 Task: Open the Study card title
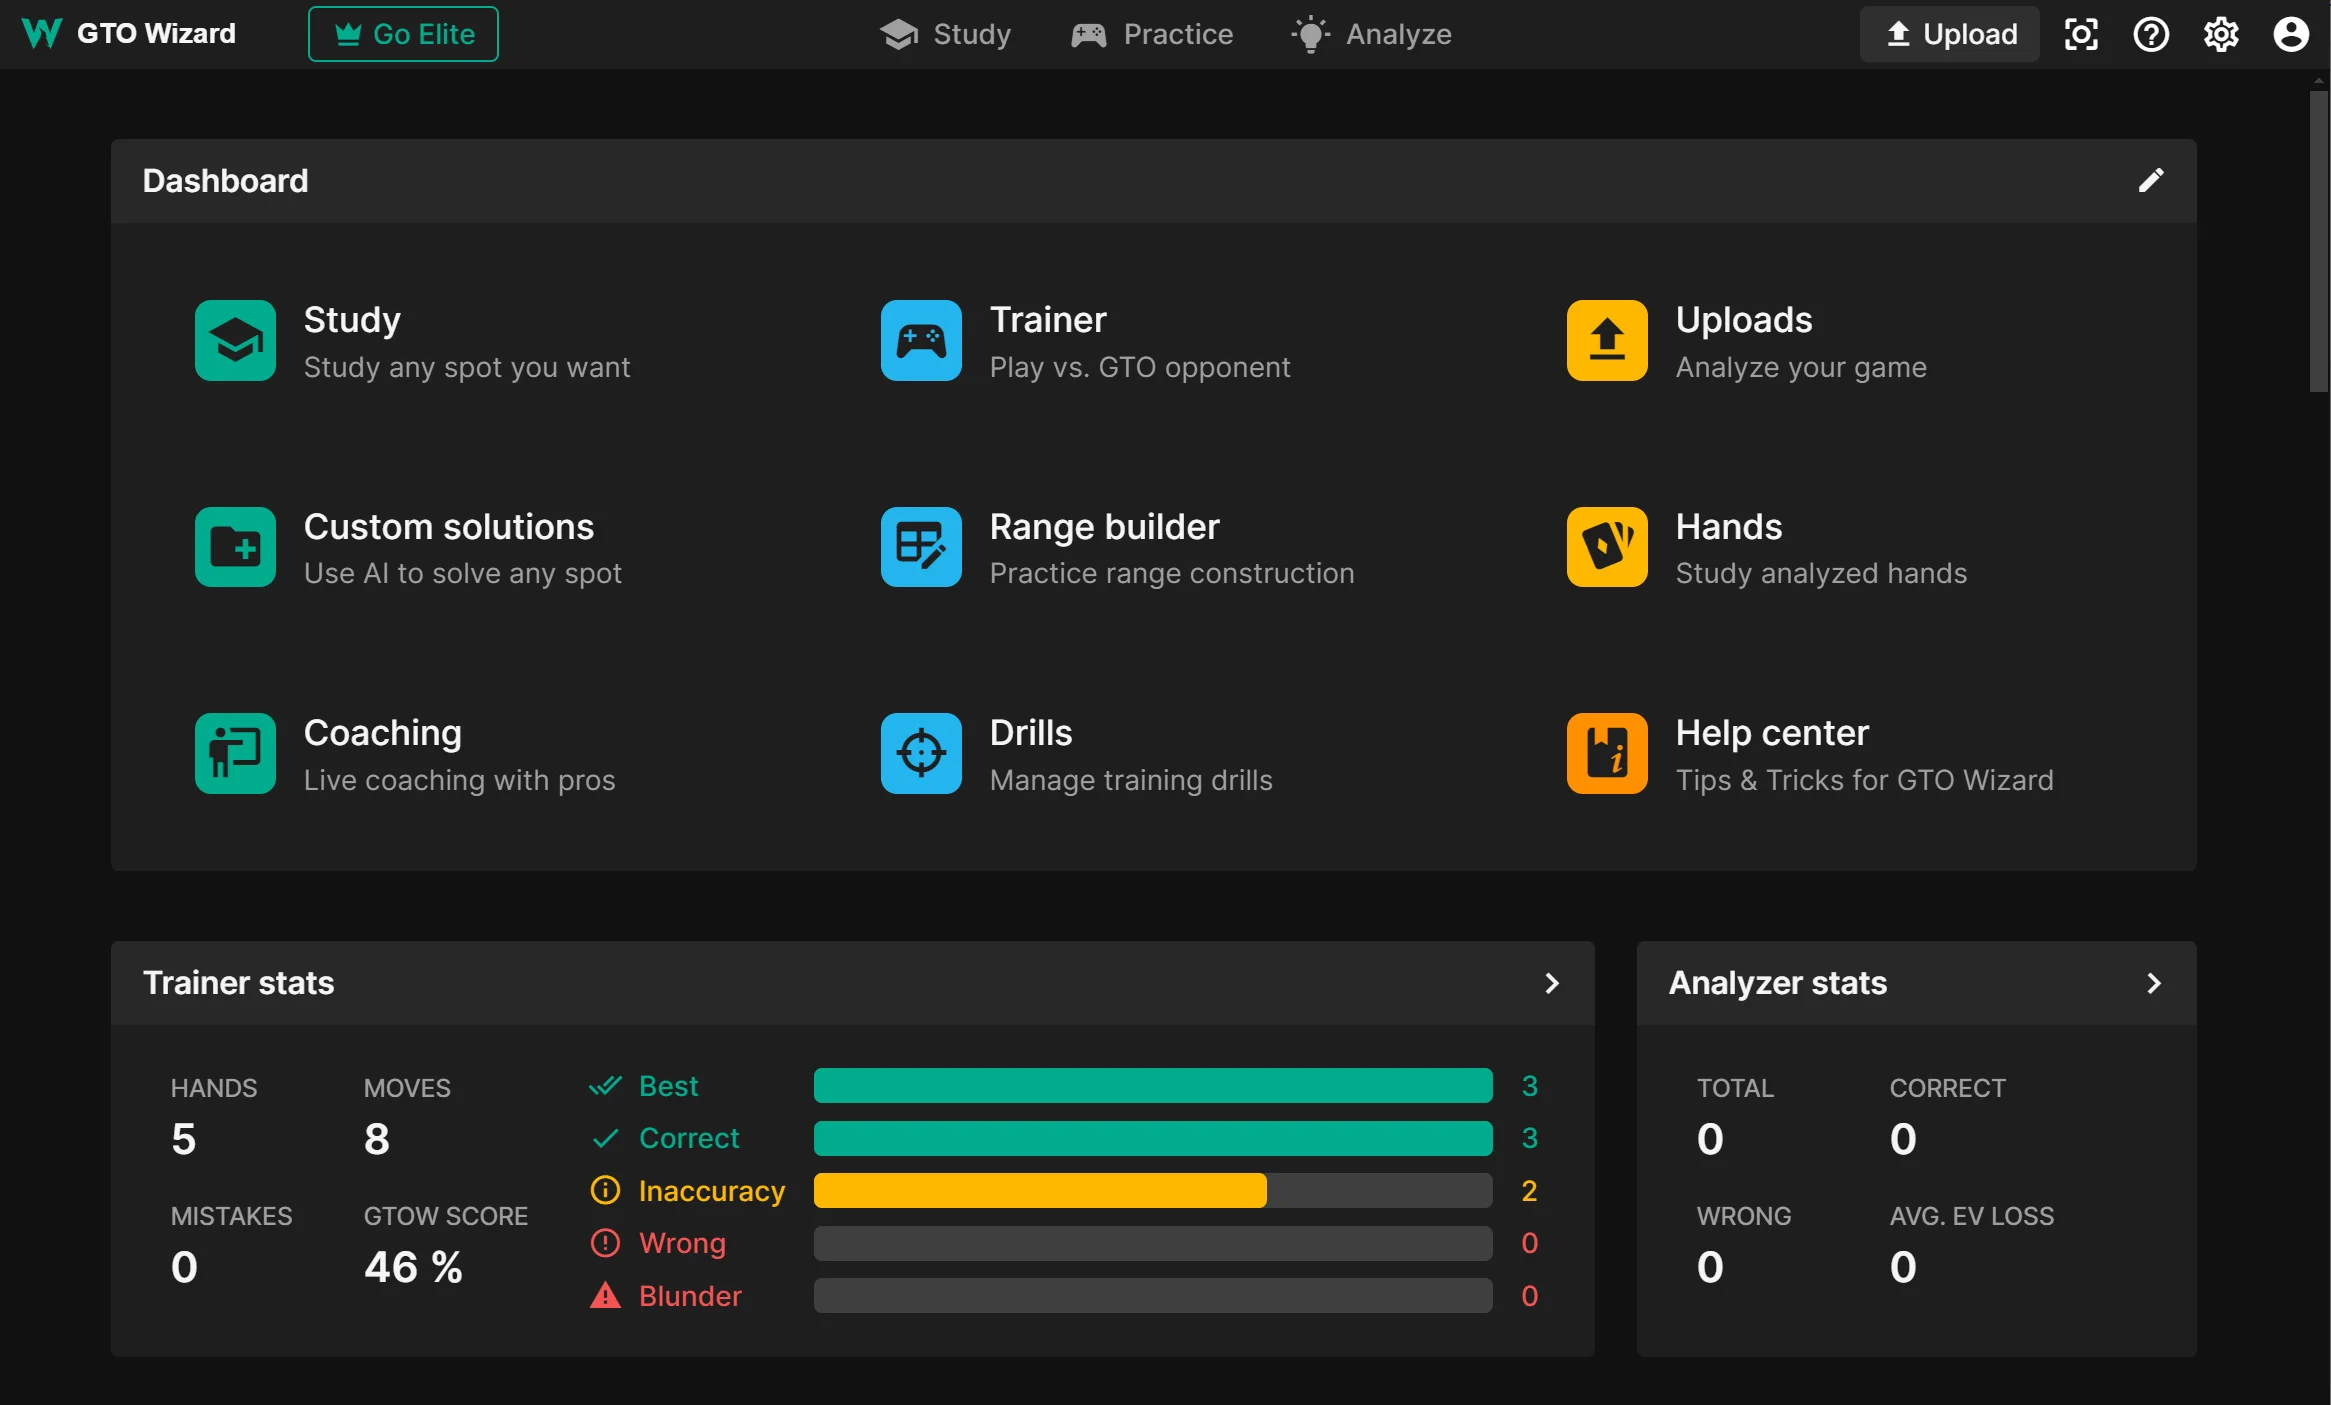tap(352, 320)
